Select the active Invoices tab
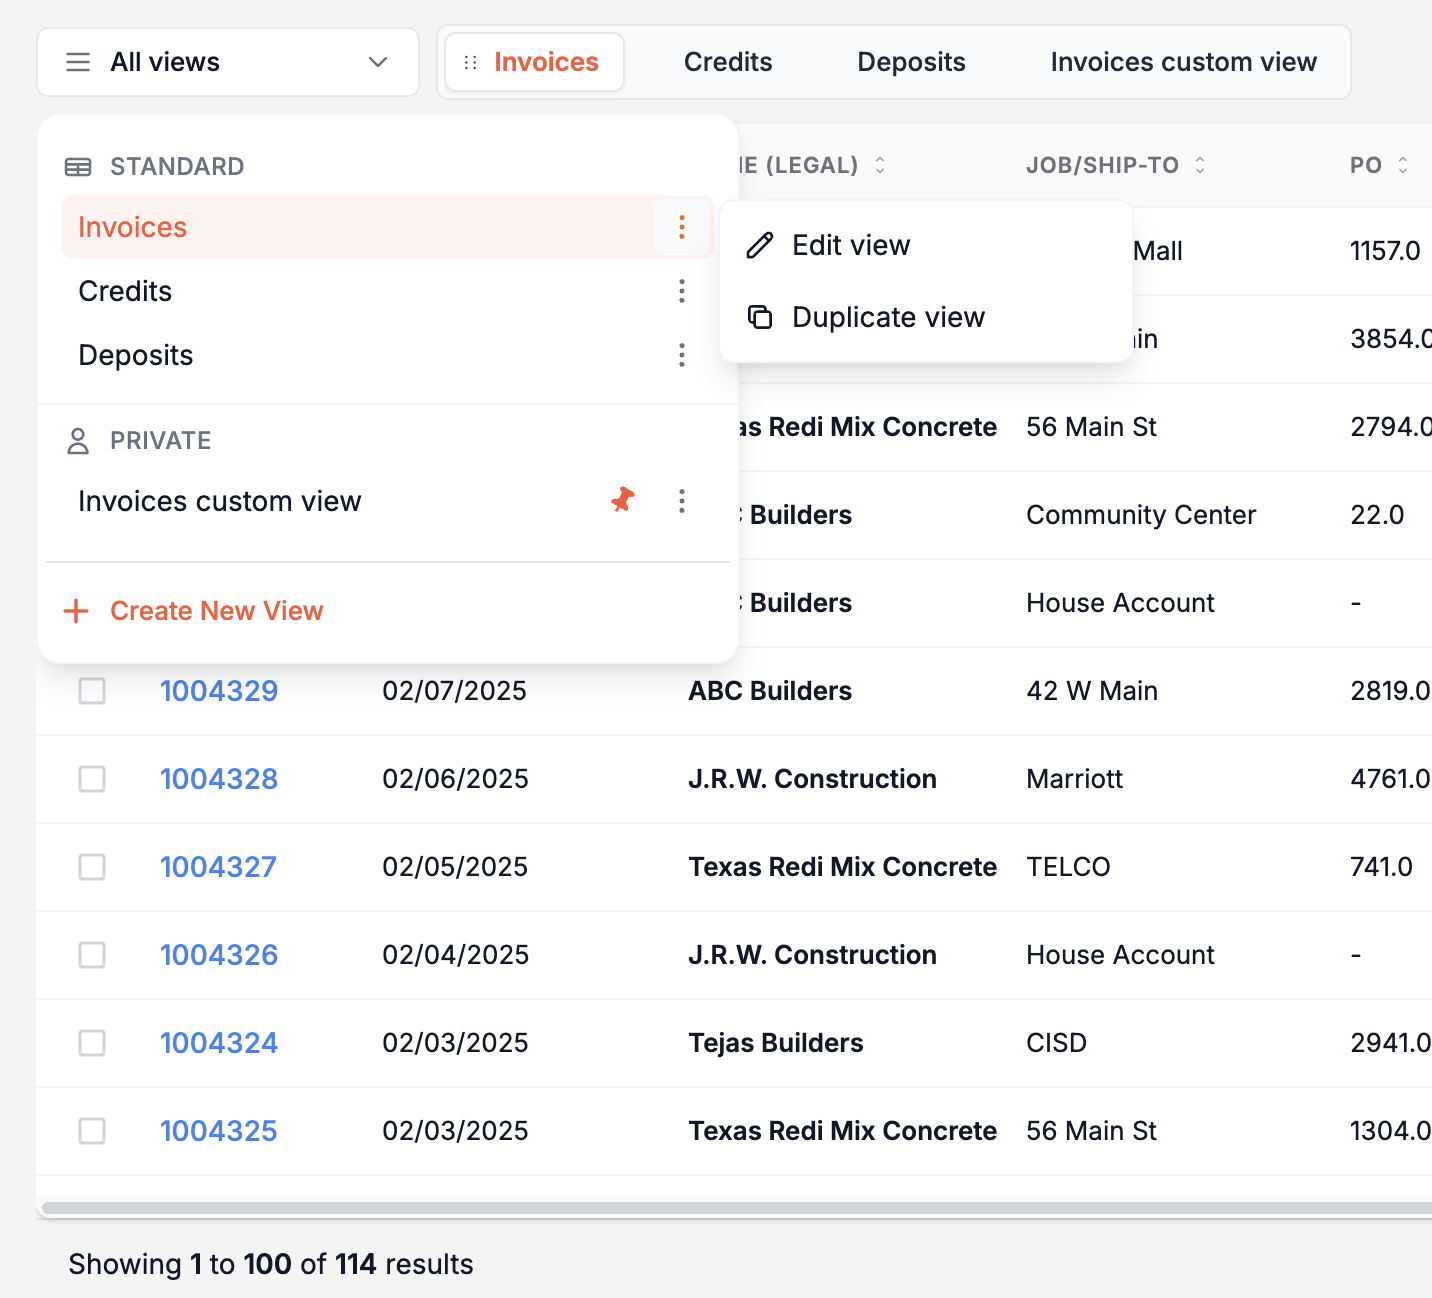 (535, 62)
